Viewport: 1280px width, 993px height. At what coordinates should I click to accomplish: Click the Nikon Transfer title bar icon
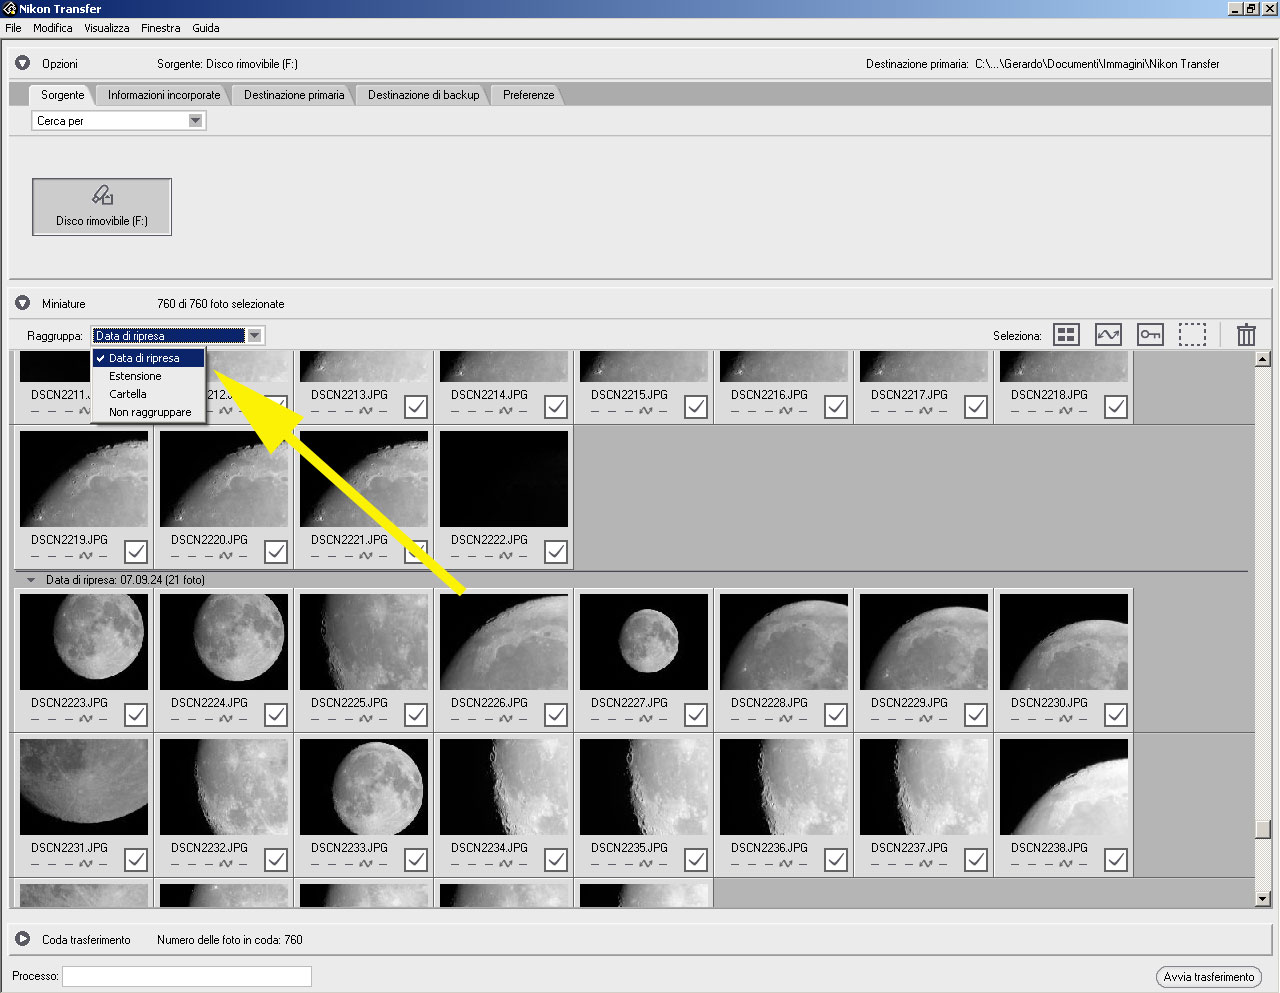(x=9, y=8)
